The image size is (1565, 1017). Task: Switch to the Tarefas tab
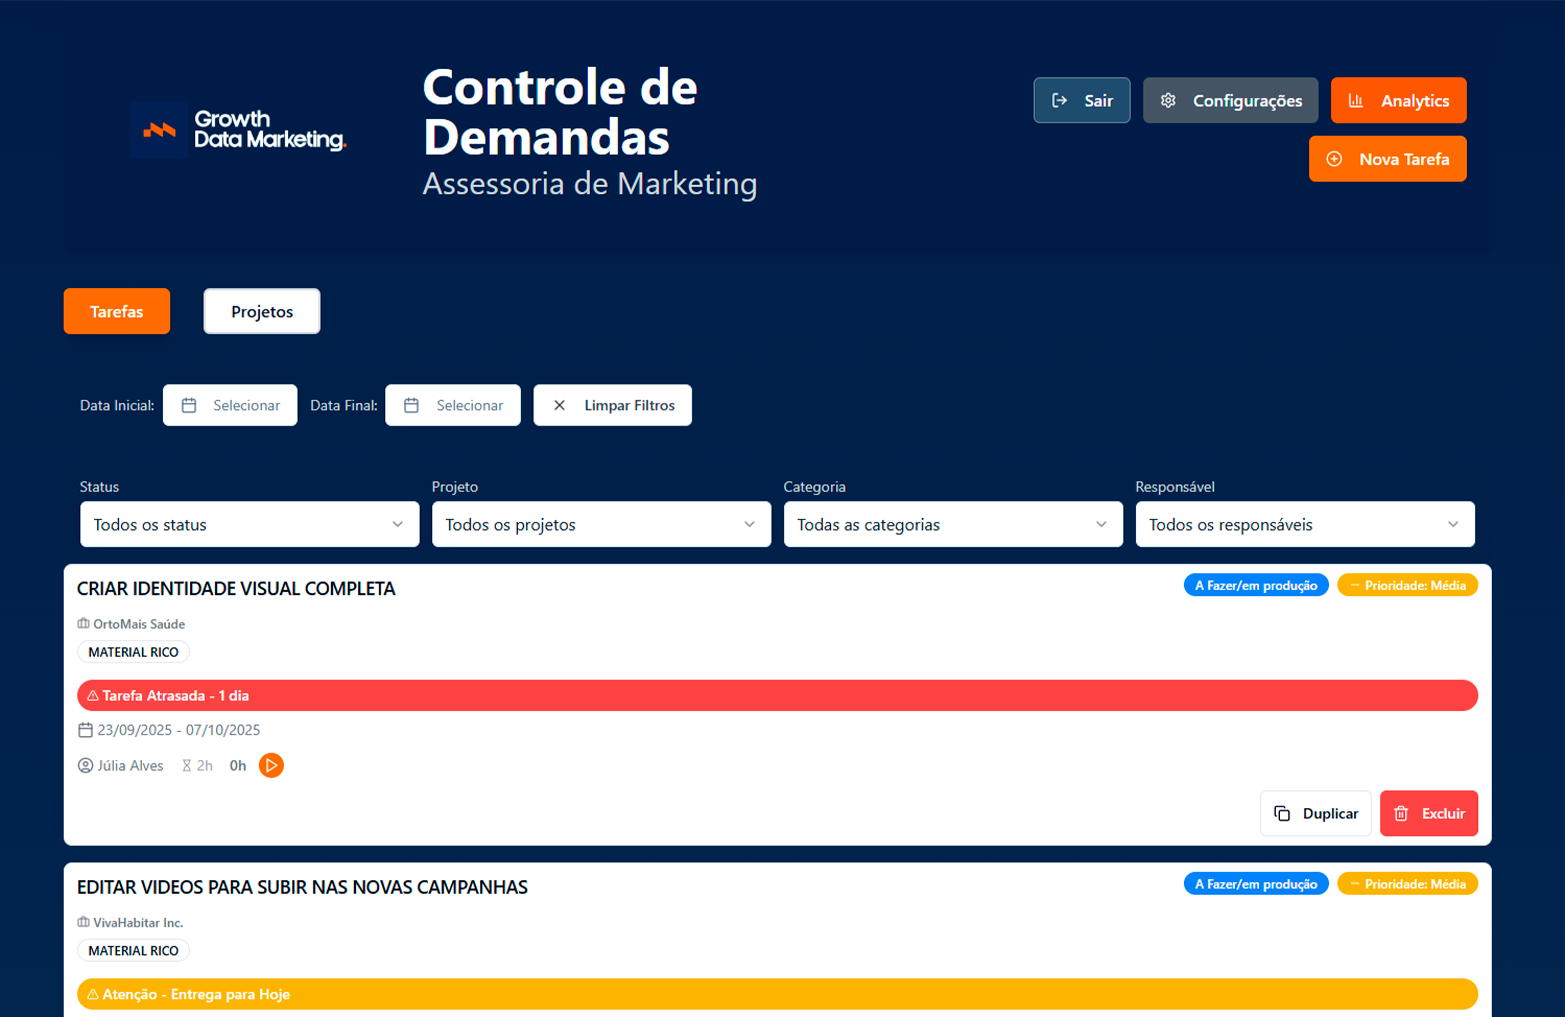[x=117, y=311]
